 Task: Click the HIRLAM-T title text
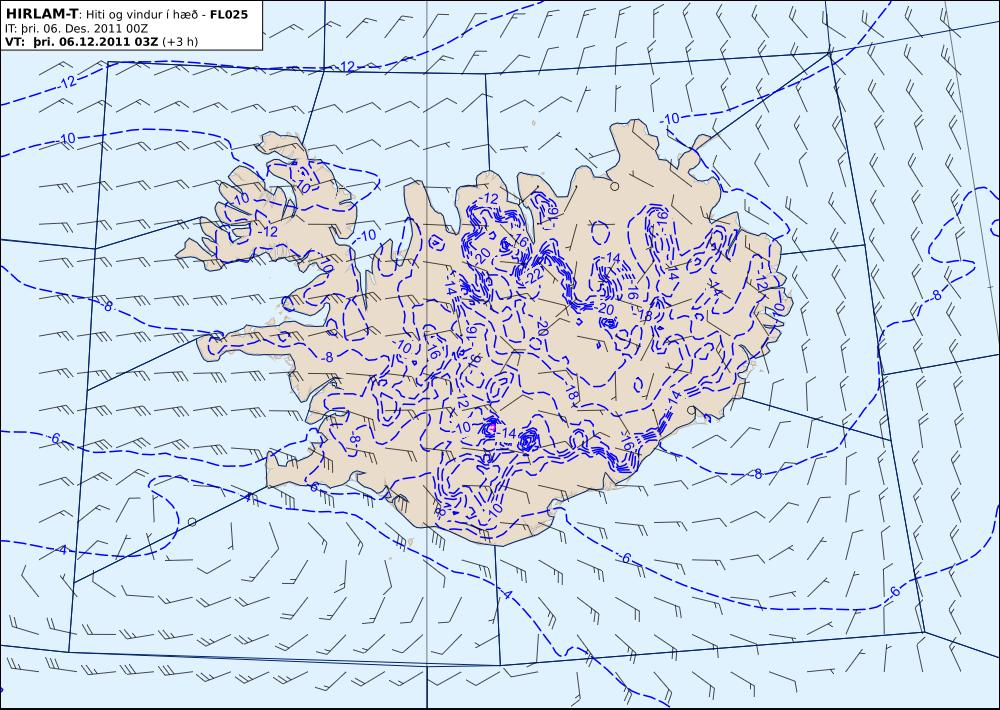click(40, 14)
